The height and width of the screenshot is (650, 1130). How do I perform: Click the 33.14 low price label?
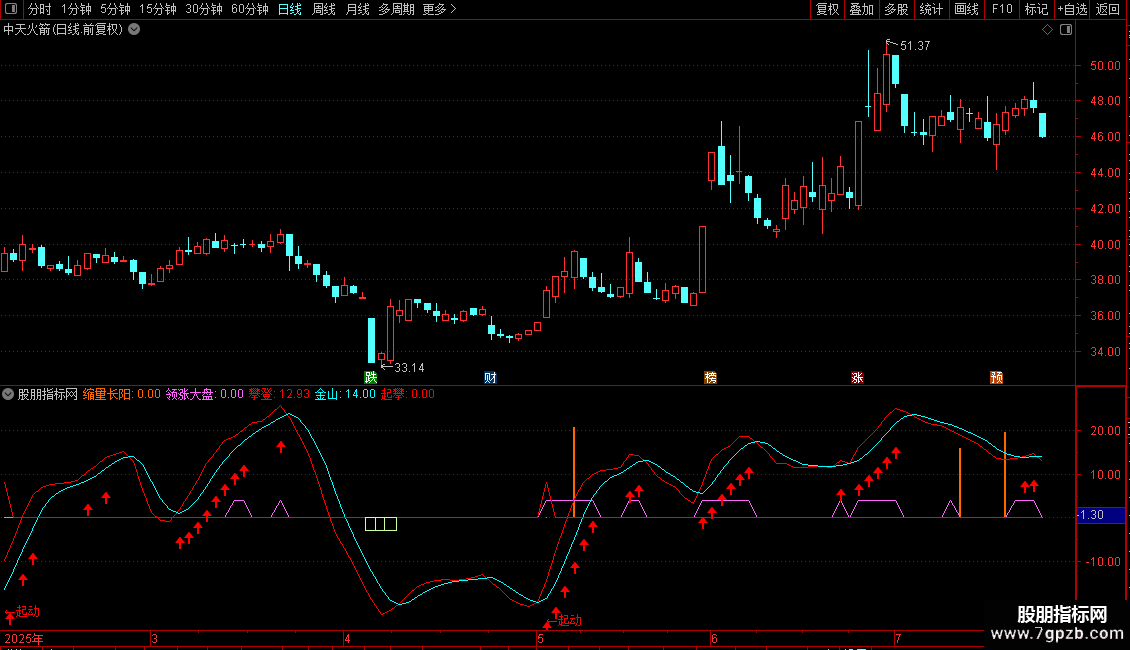409,368
